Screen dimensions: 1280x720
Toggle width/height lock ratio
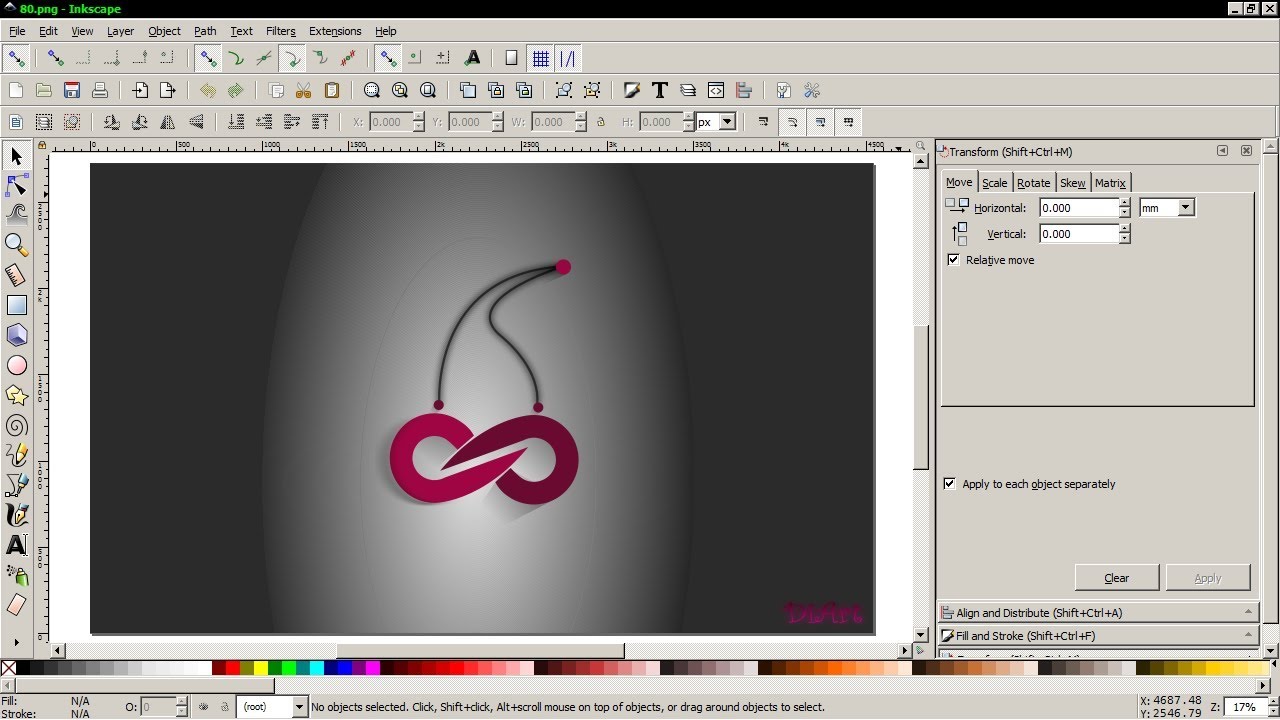point(601,122)
